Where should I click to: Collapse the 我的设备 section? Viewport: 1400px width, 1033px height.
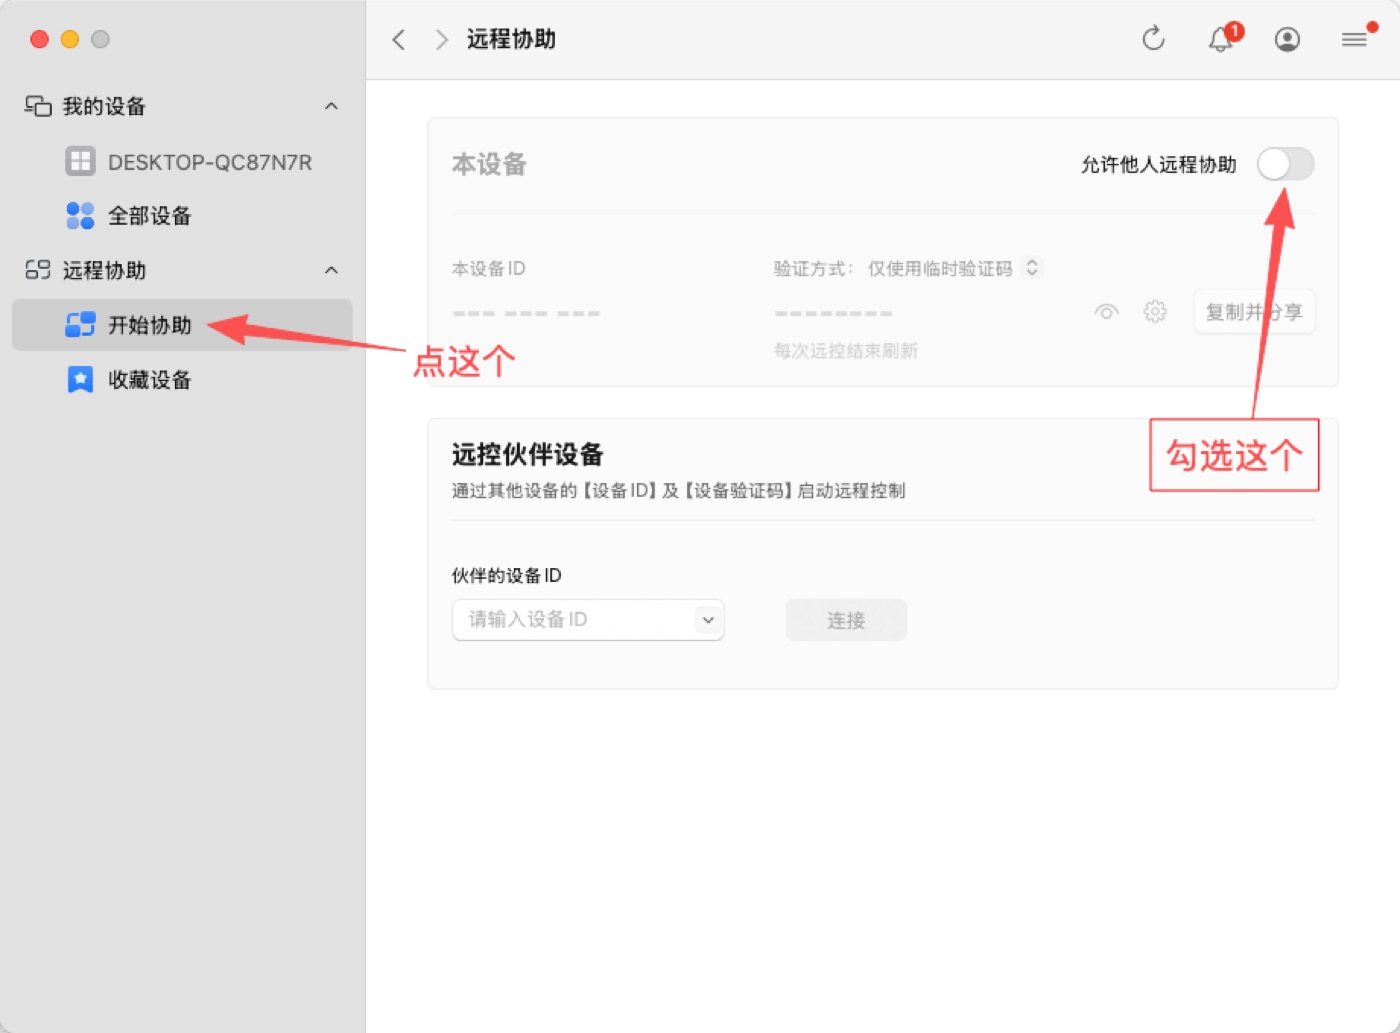[x=331, y=106]
